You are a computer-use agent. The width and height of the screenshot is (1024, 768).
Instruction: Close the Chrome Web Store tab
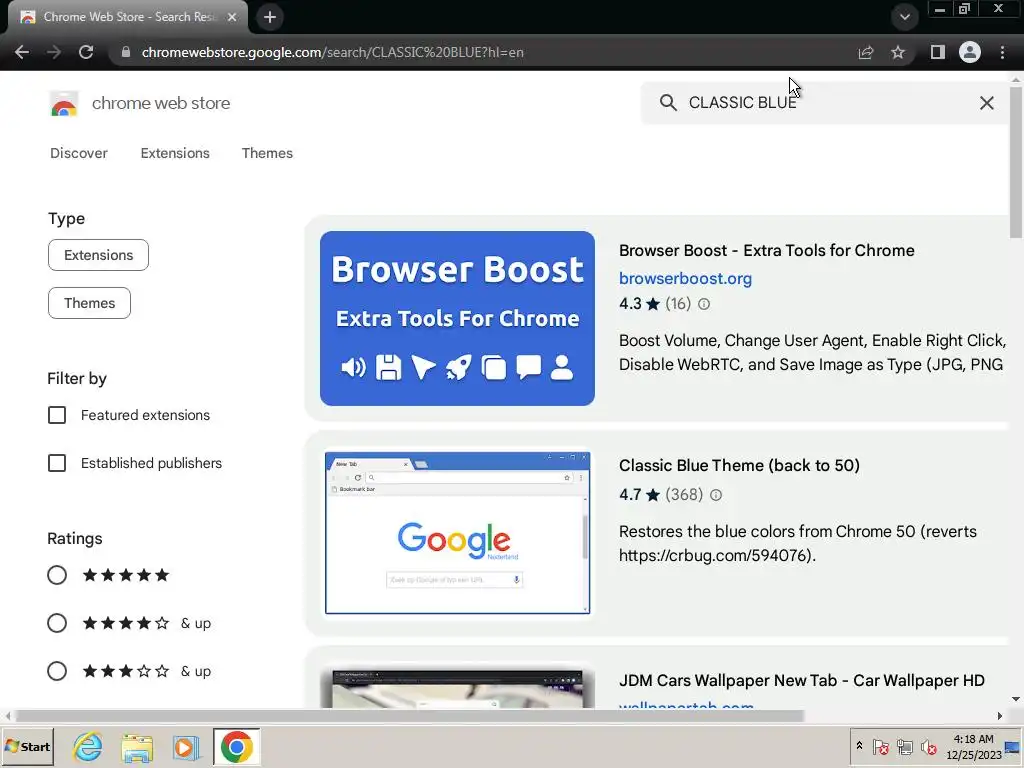point(232,17)
